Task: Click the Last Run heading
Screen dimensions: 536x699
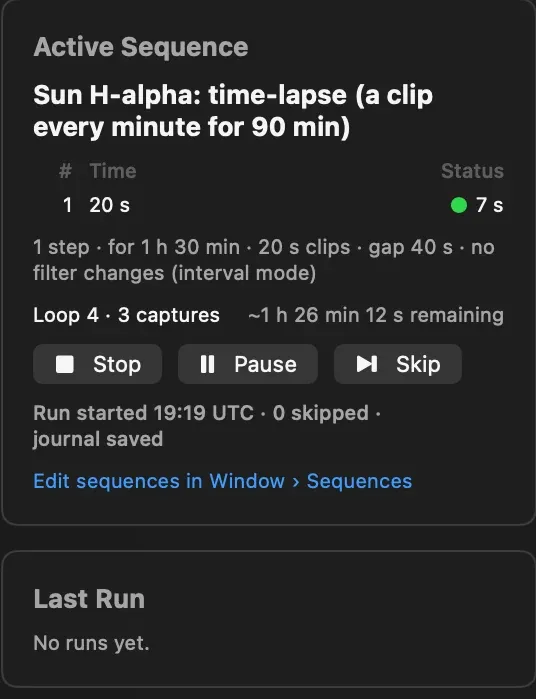Action: click(89, 599)
